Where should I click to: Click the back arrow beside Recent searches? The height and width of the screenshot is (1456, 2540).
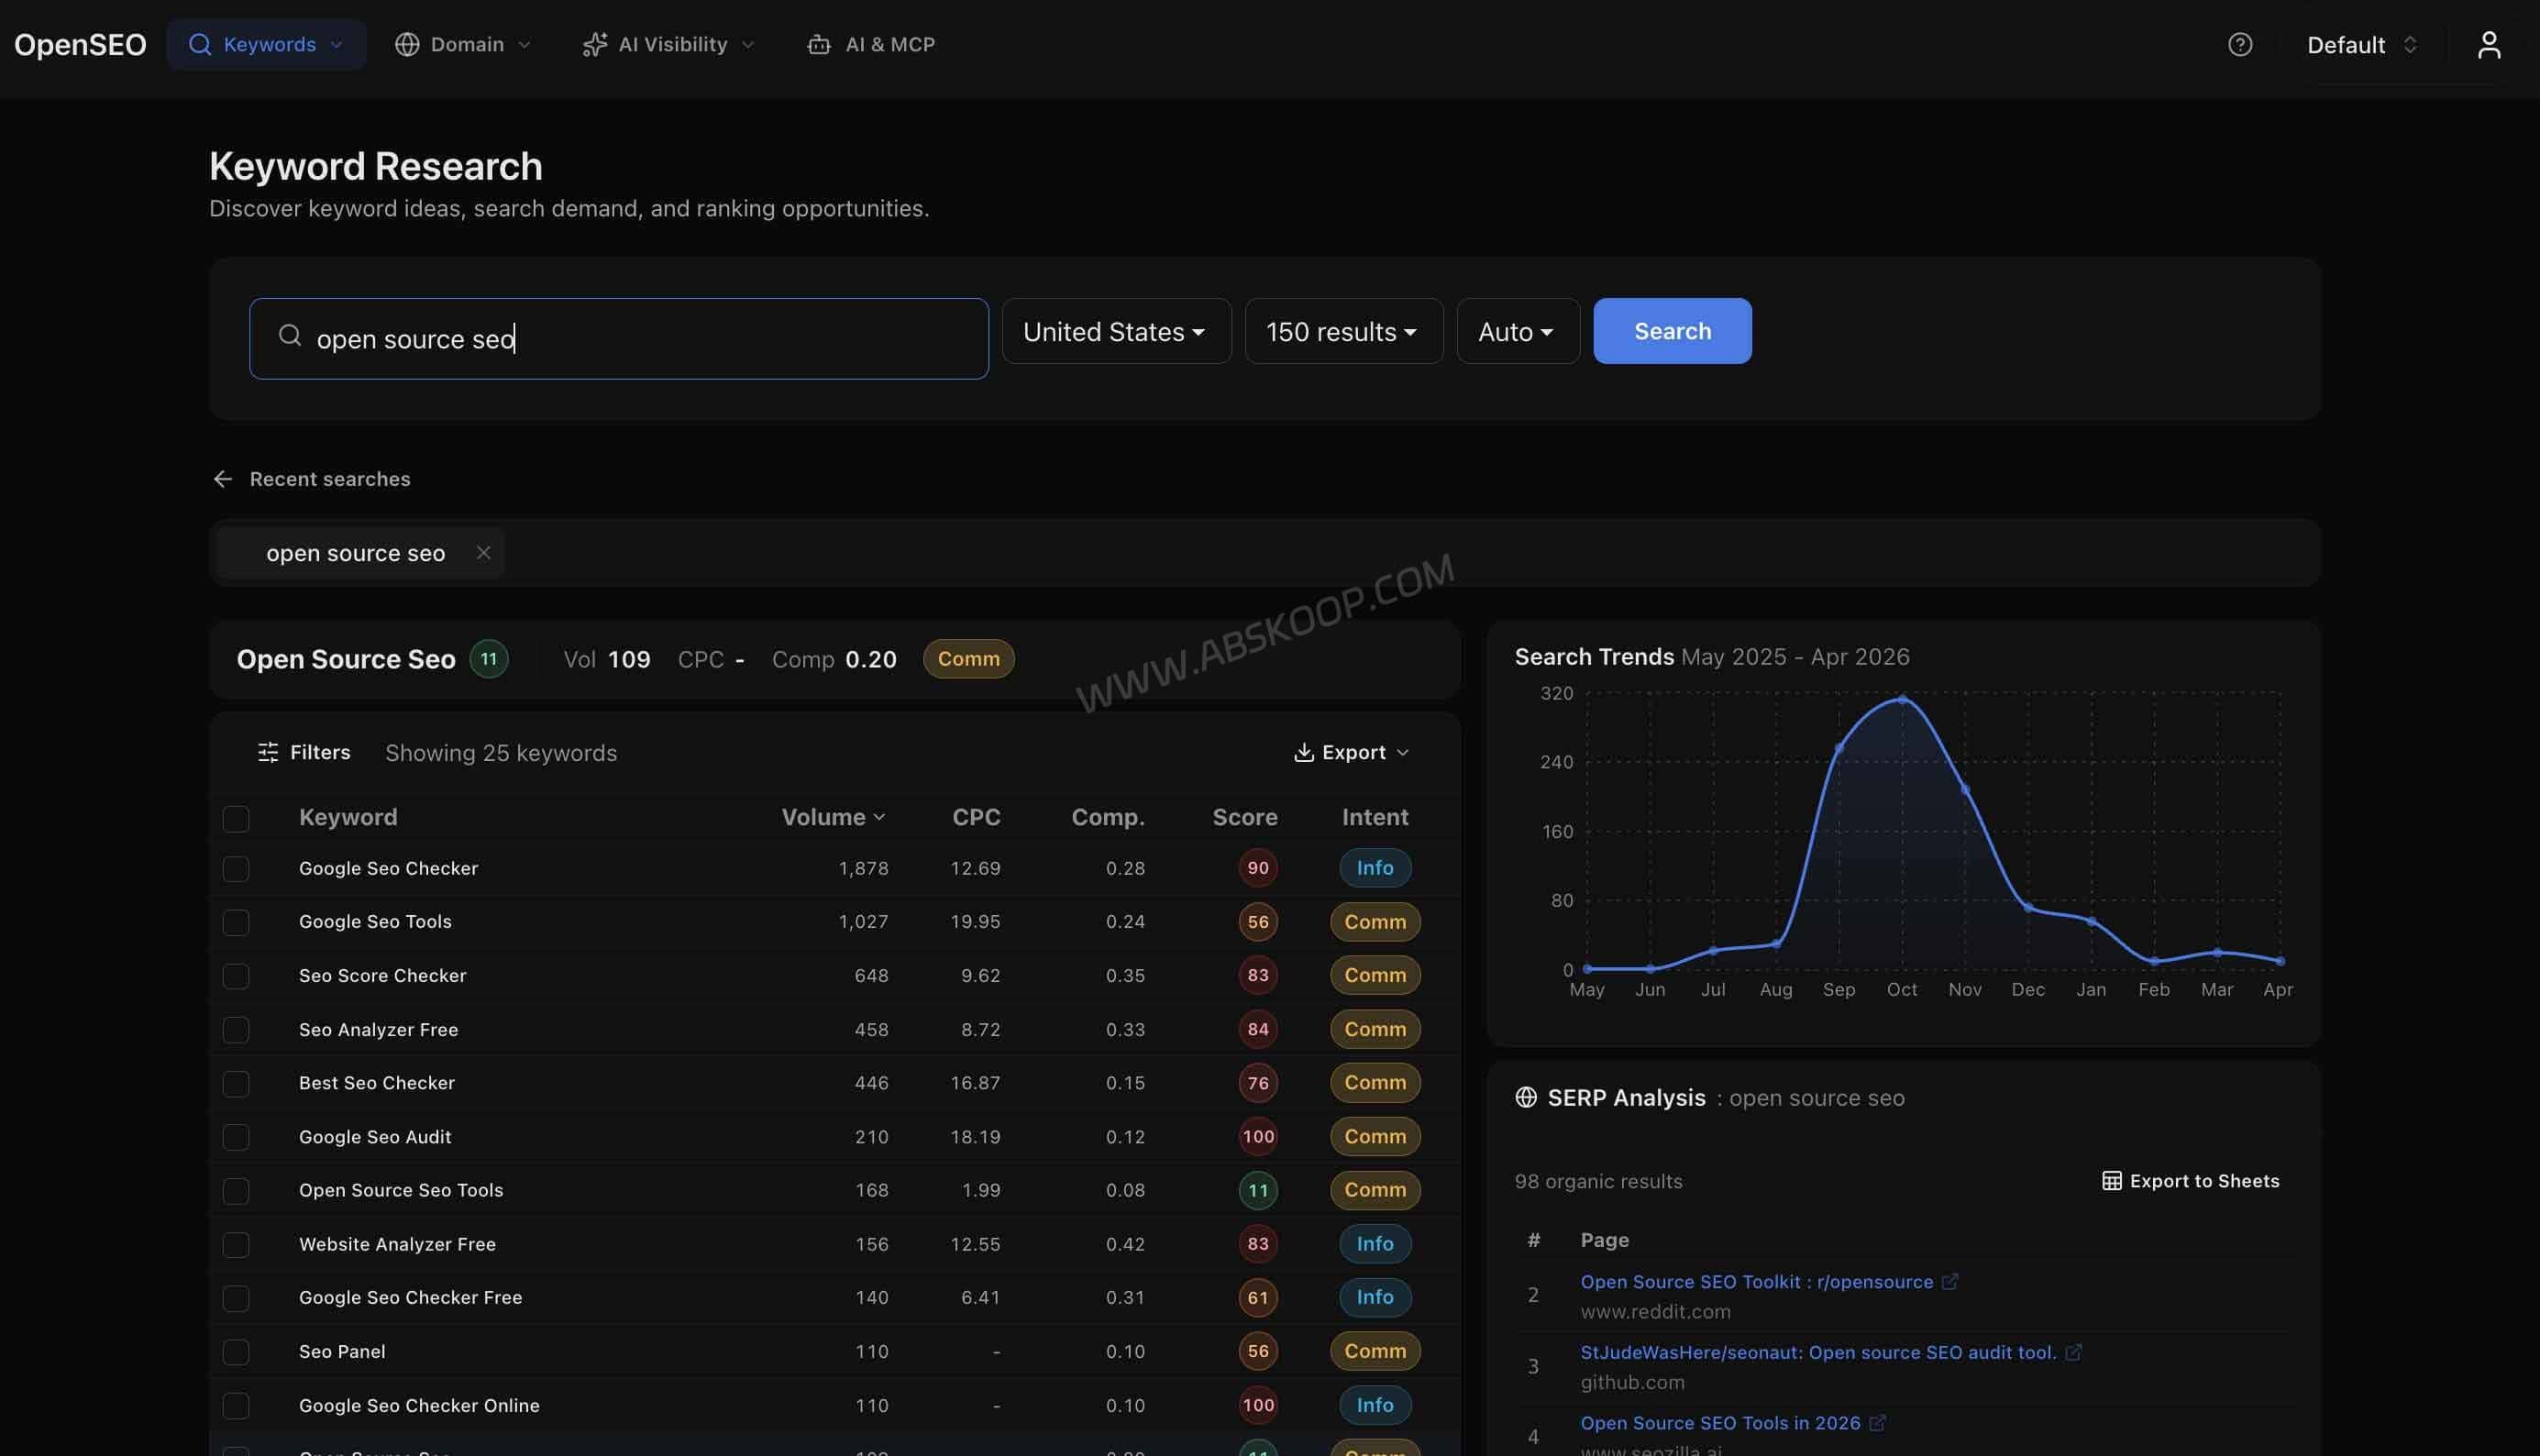pyautogui.click(x=223, y=479)
